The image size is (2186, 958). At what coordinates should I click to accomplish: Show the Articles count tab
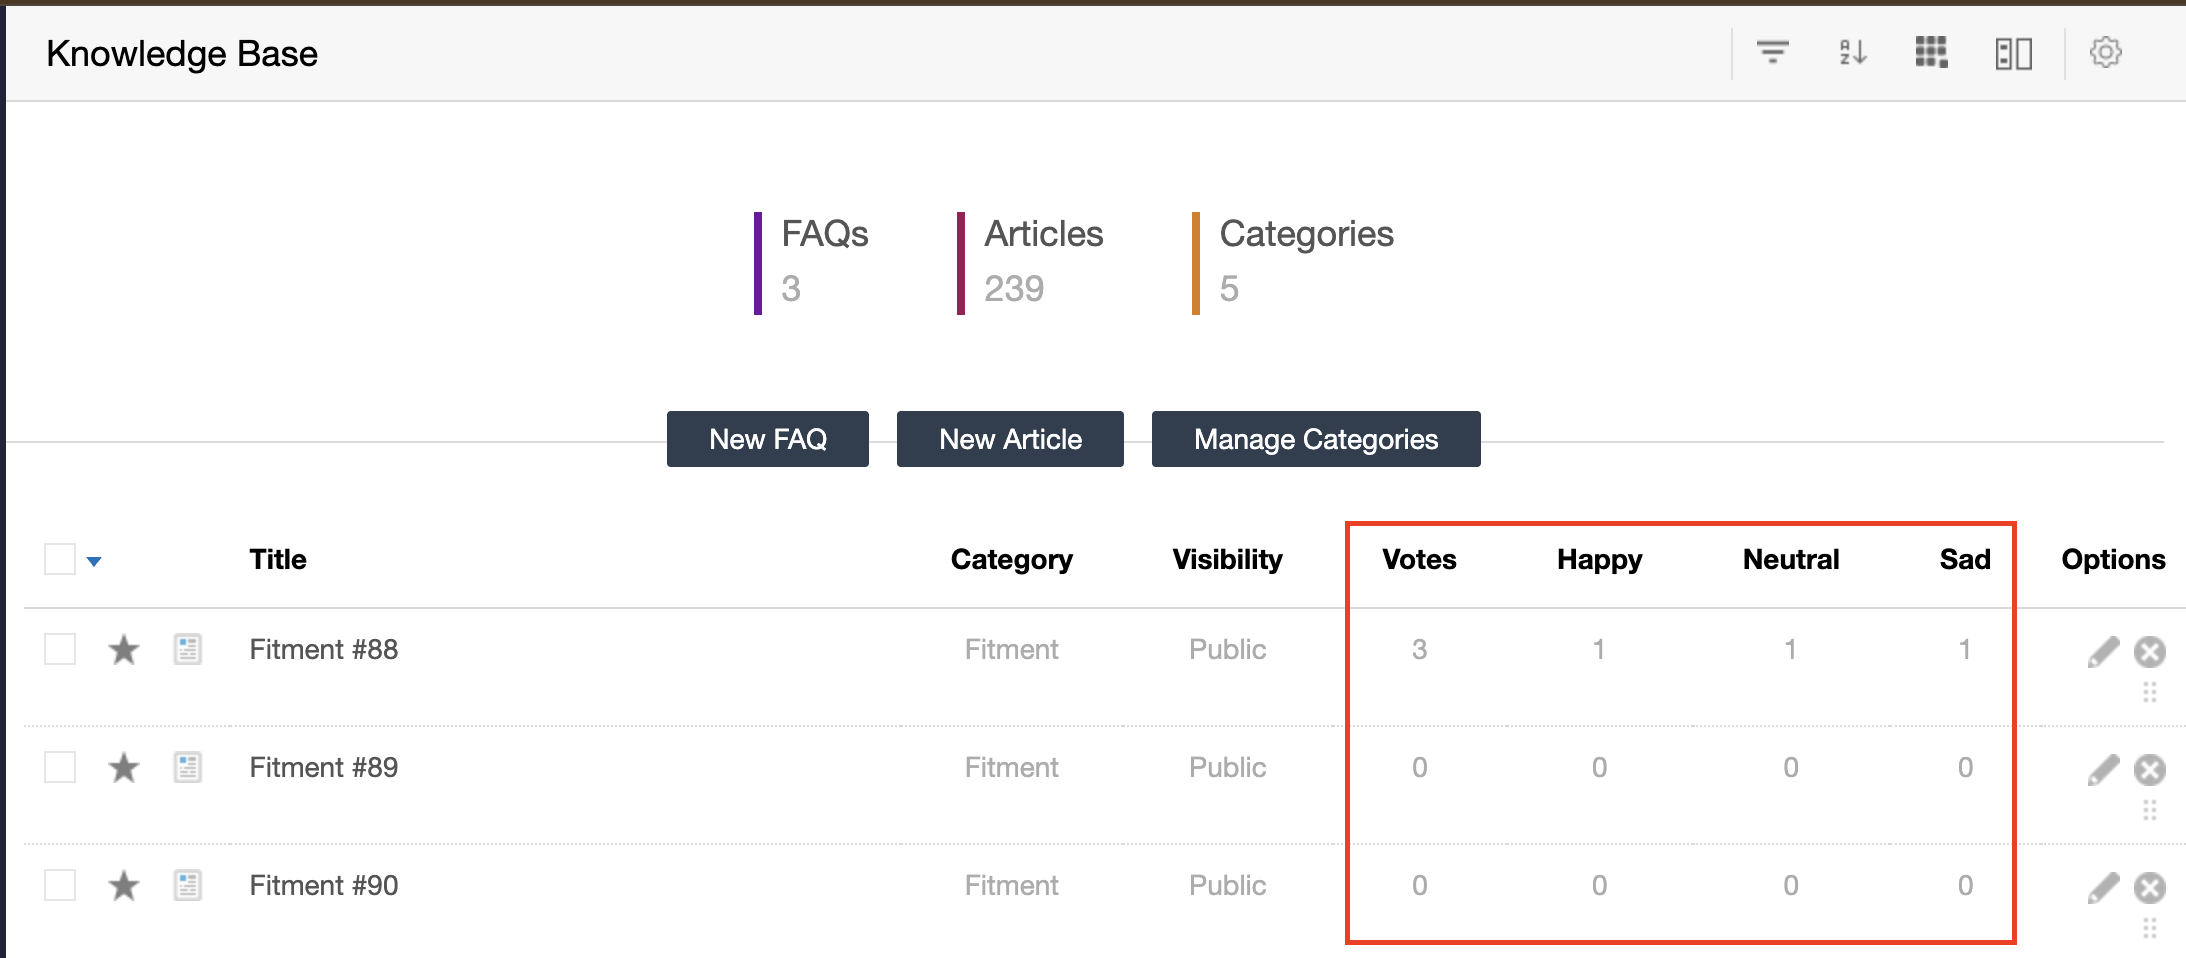pyautogui.click(x=1042, y=262)
